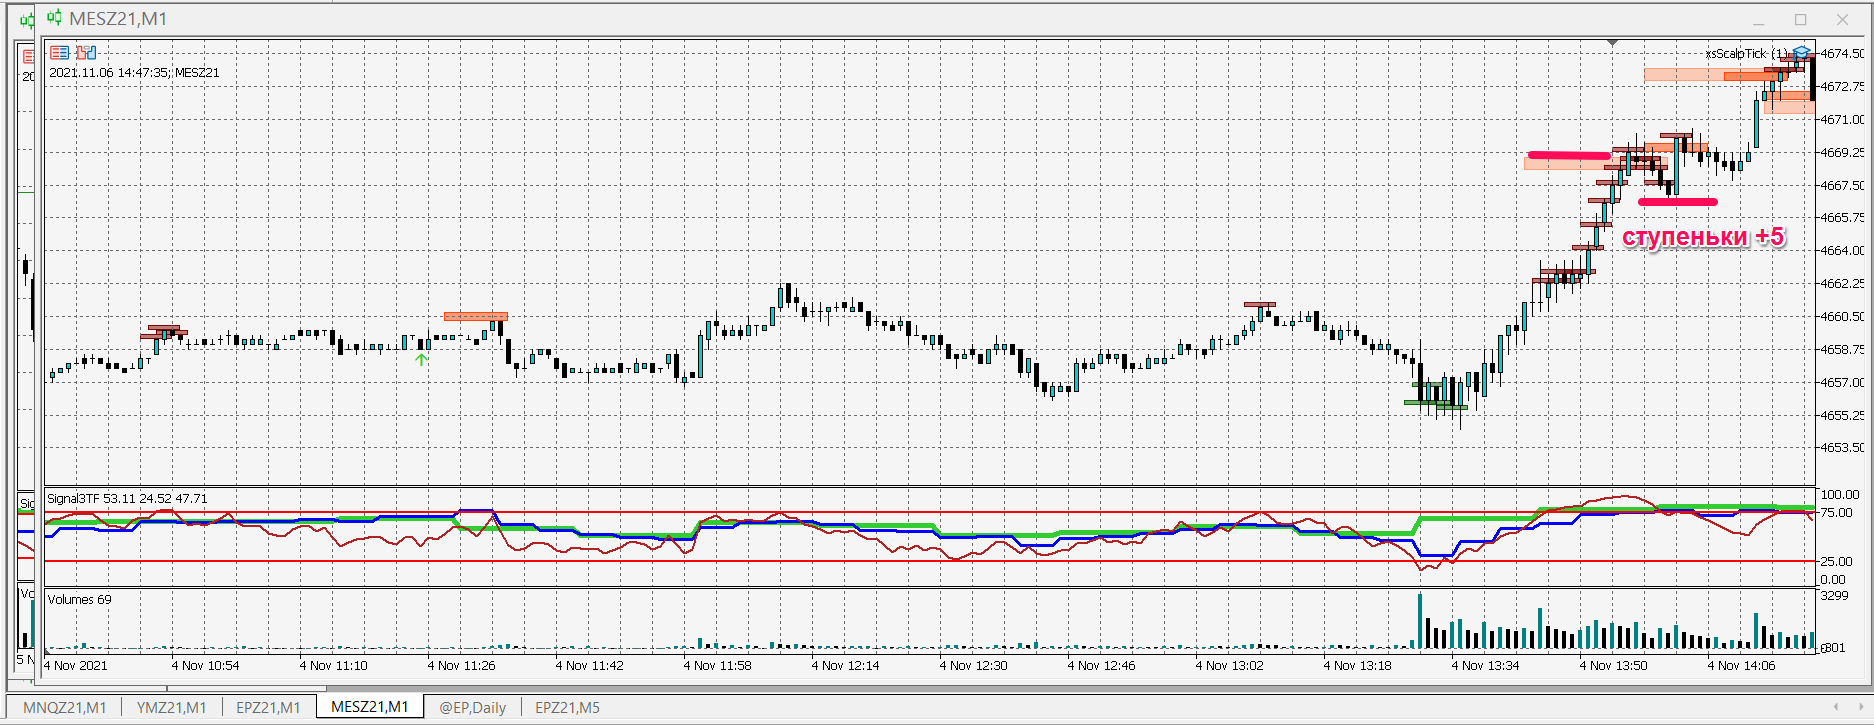Click the 100.00 level on Signal3TF scale
The image size is (1874, 725).
[1840, 494]
